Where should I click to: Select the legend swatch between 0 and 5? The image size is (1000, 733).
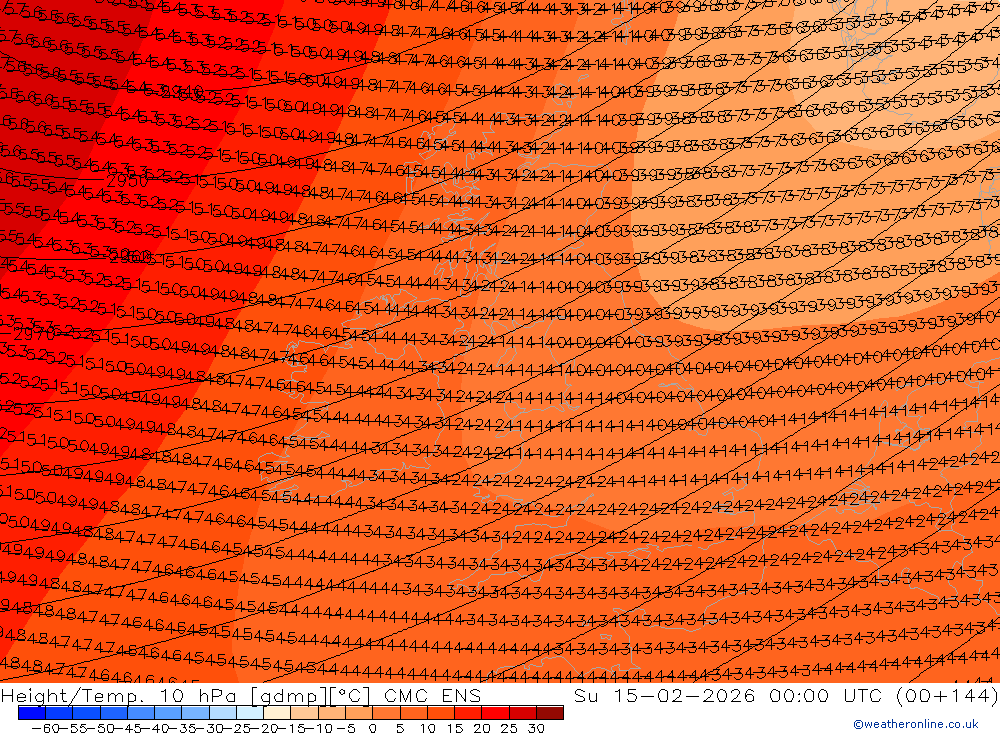[386, 713]
